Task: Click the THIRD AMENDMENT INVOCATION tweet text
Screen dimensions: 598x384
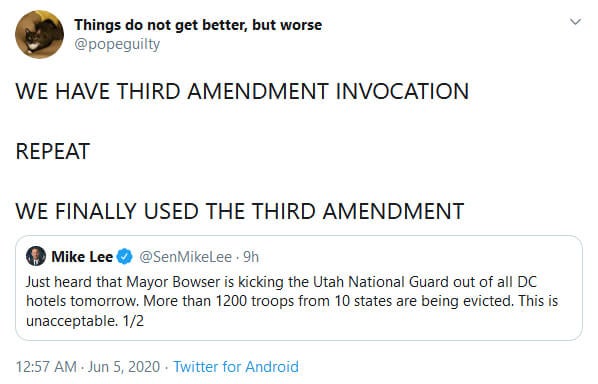Action: coord(242,92)
